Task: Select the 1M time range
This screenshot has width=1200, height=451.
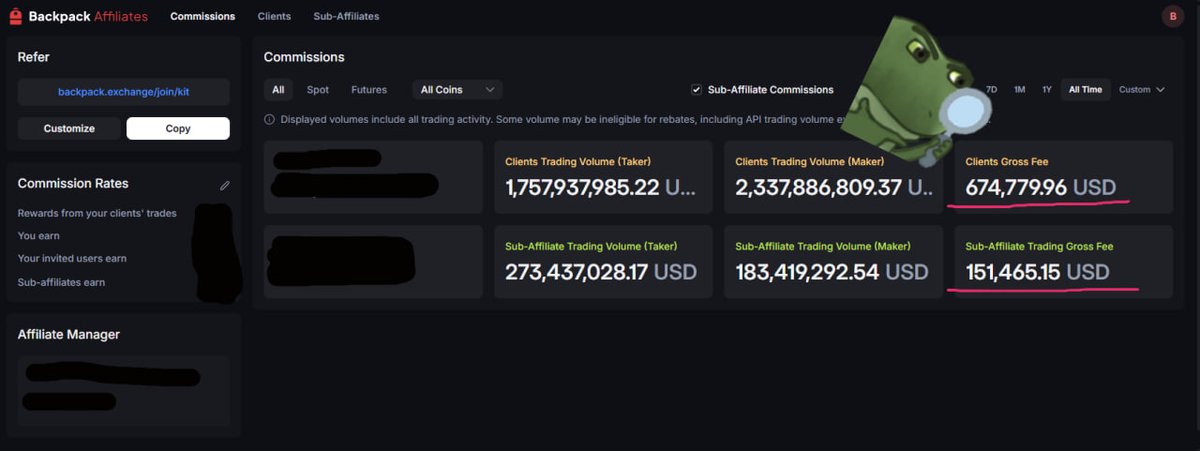Action: pos(1019,90)
